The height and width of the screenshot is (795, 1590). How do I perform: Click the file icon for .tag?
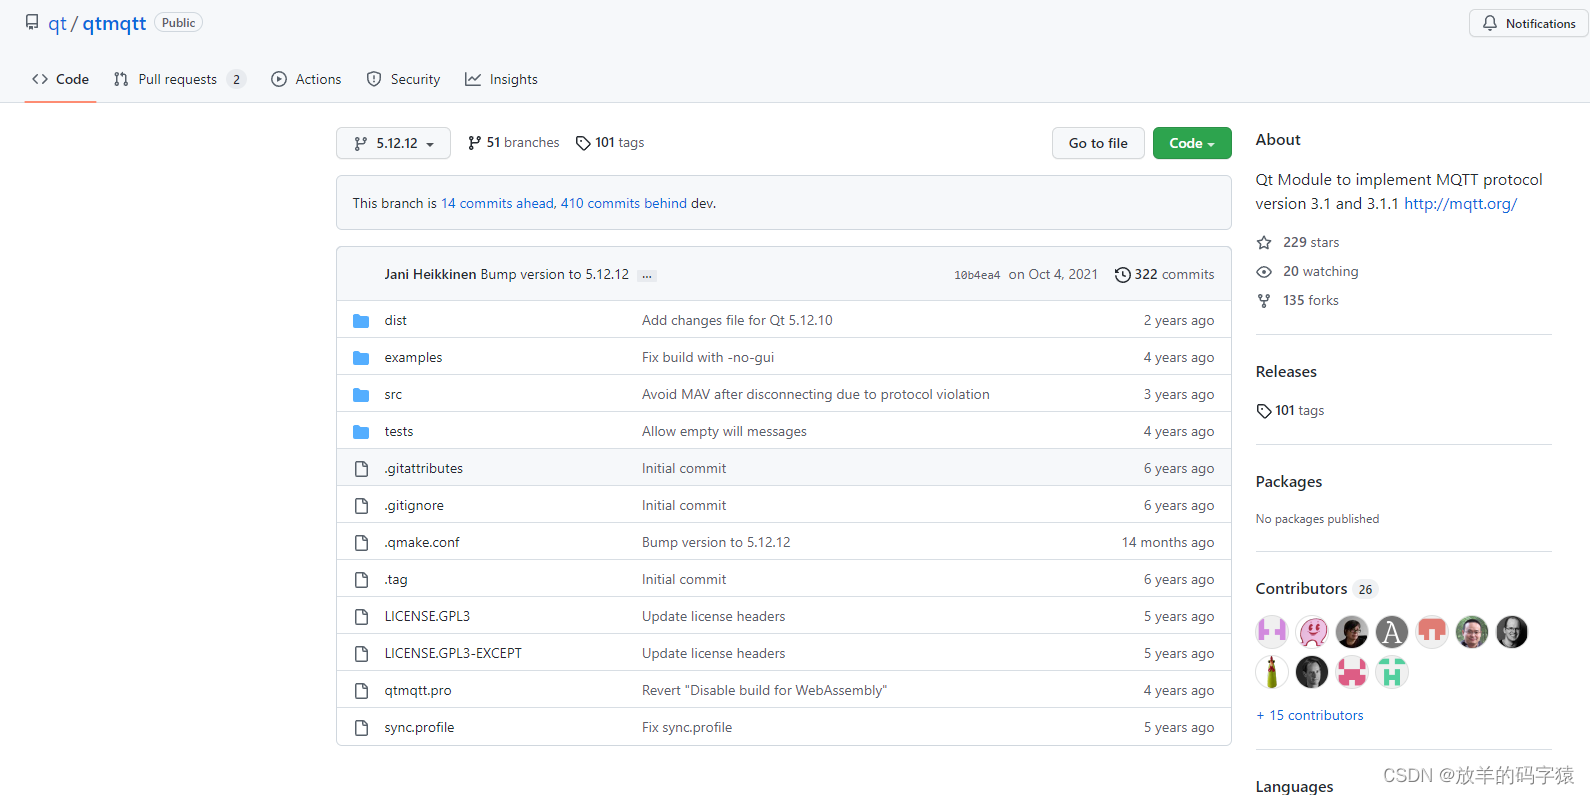click(x=361, y=580)
